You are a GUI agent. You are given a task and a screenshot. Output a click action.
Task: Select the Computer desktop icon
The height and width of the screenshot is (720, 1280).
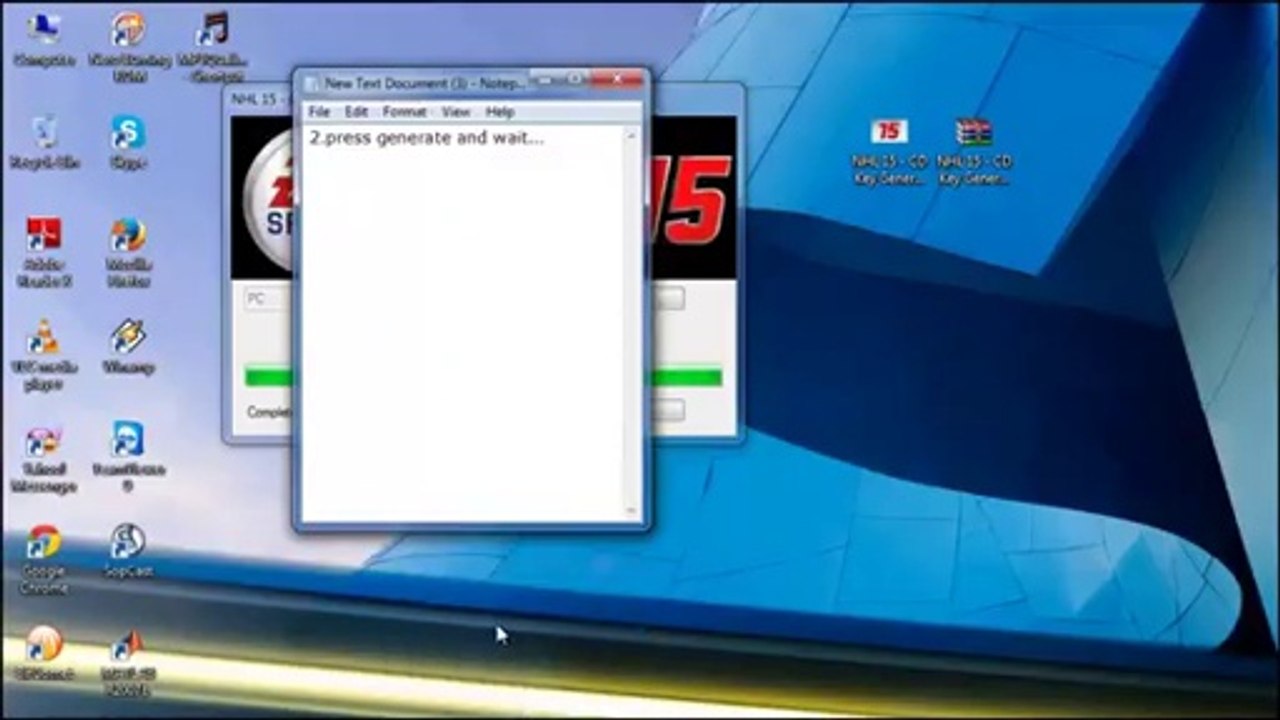[x=44, y=38]
